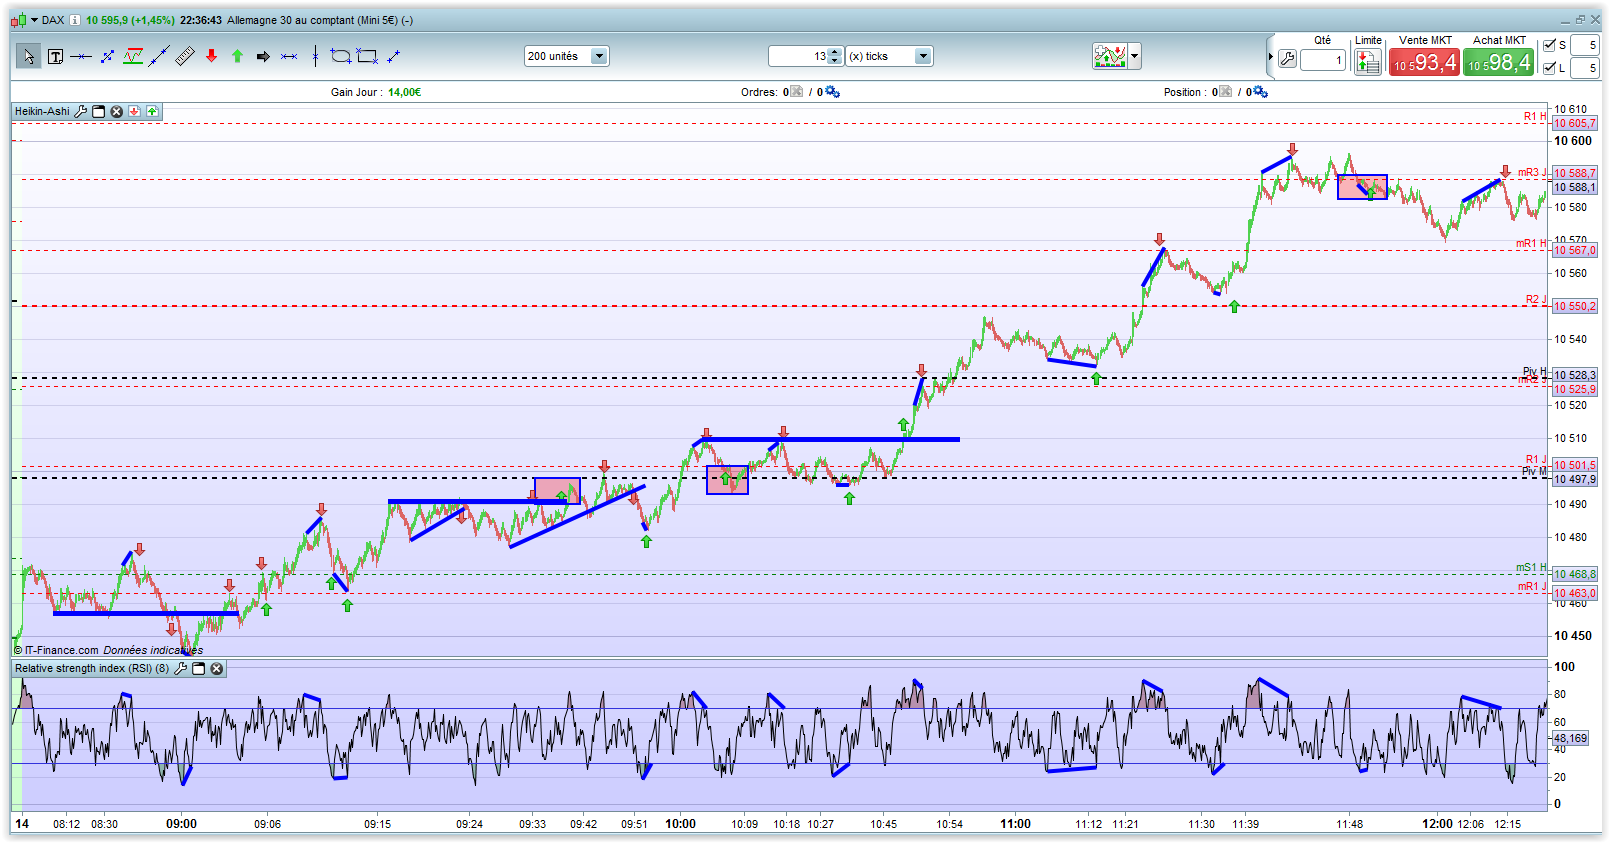Click the Limite order book icon
The width and height of the screenshot is (1610, 843).
1368,62
